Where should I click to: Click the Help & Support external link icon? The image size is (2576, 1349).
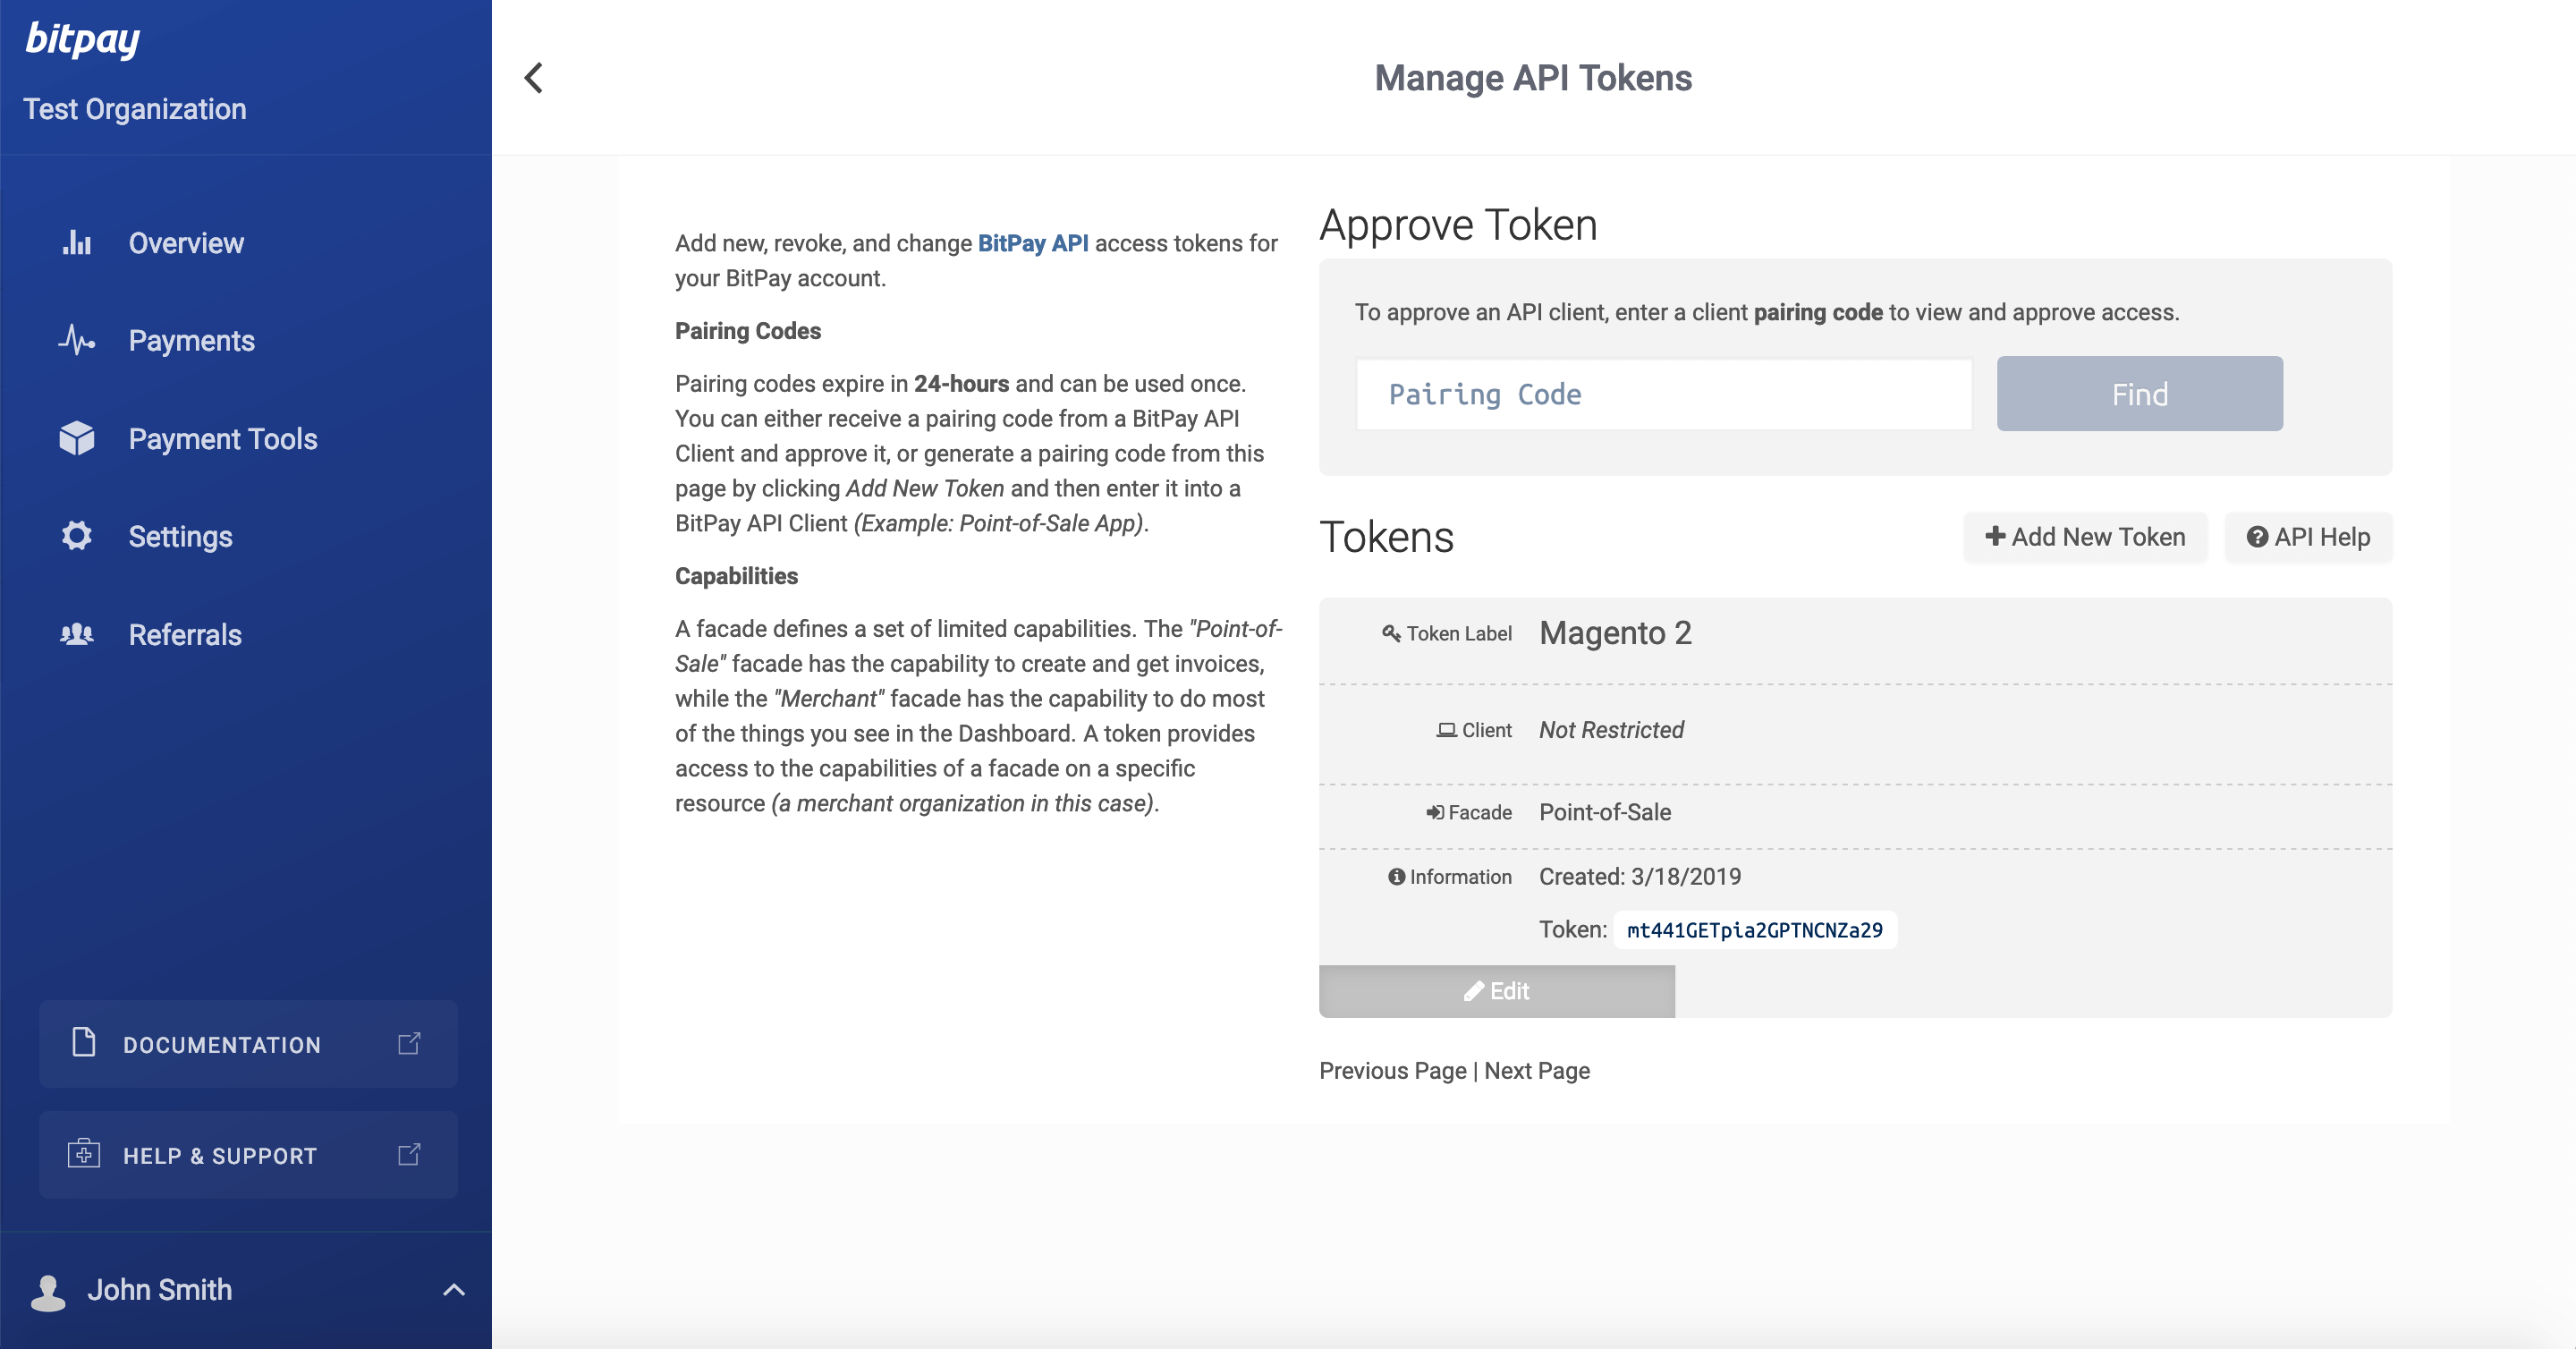409,1155
